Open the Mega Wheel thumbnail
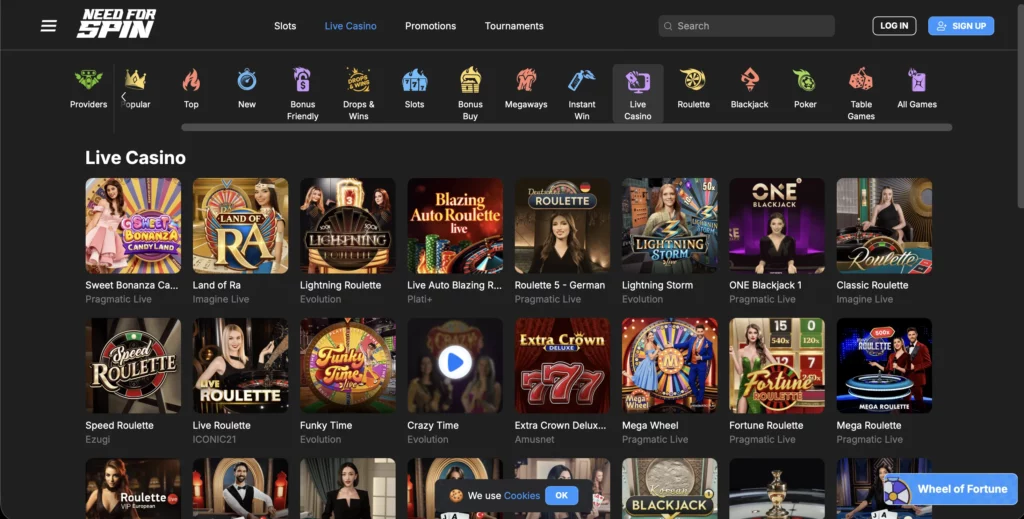 pyautogui.click(x=669, y=366)
